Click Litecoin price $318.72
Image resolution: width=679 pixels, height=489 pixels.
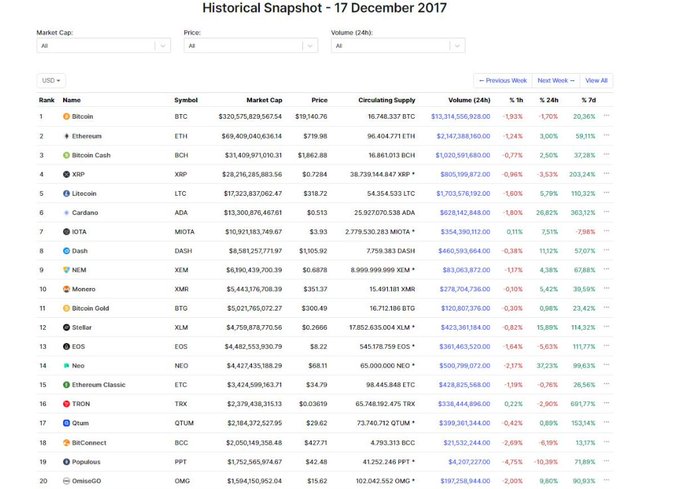(x=315, y=194)
